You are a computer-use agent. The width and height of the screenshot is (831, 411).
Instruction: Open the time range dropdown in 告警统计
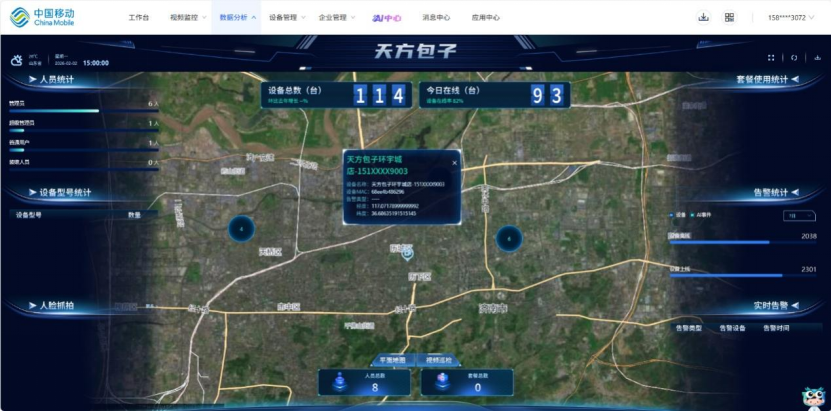[799, 214]
